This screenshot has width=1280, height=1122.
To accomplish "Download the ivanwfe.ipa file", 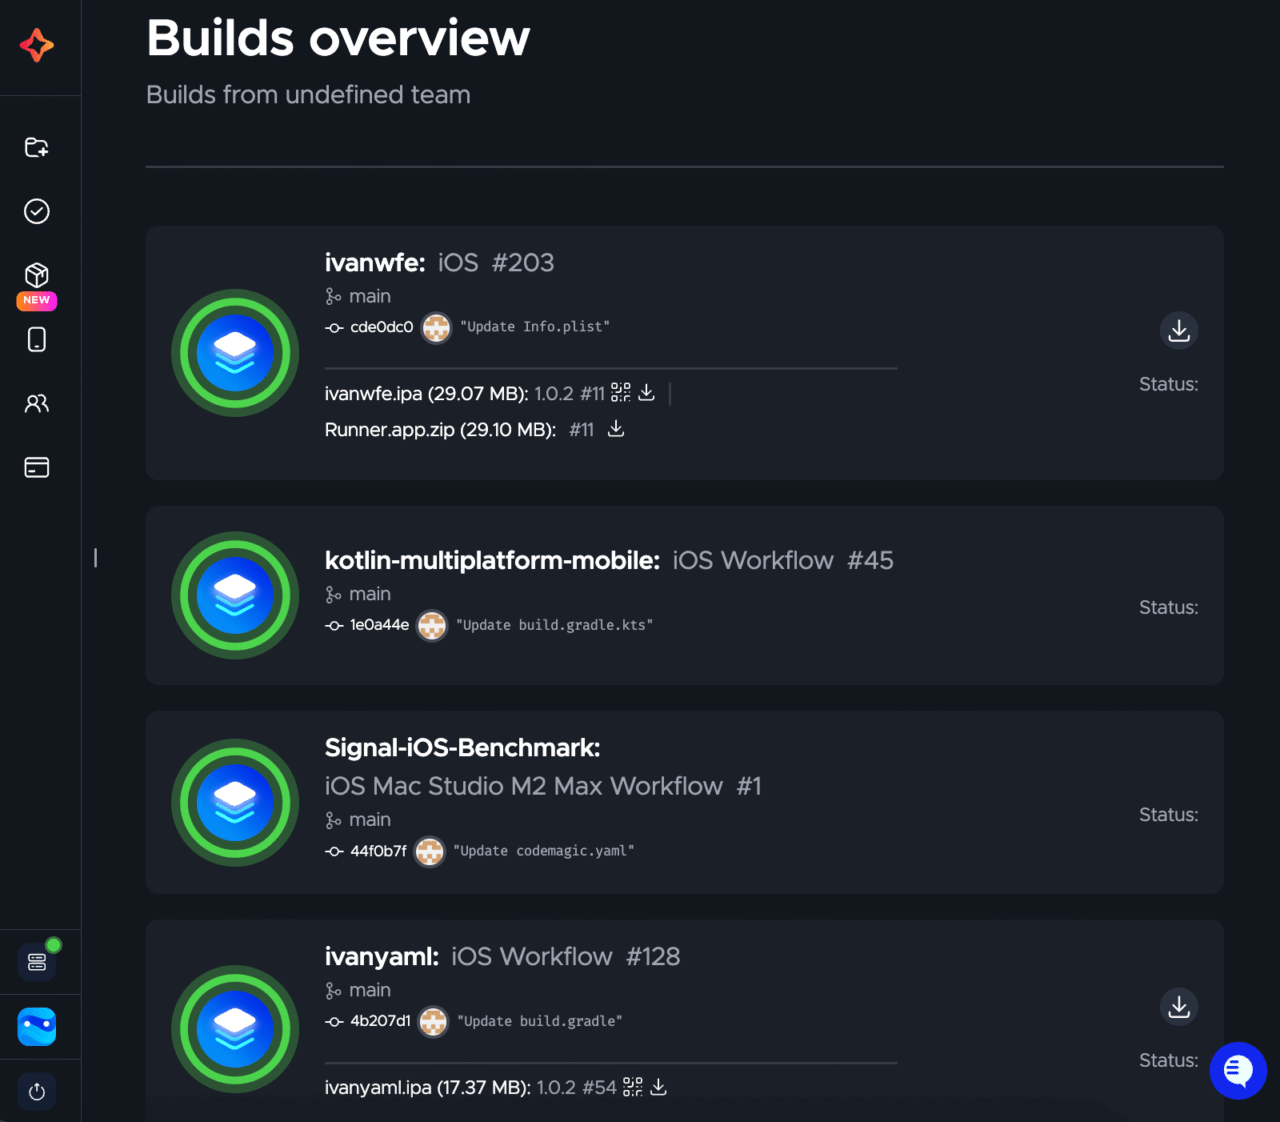I will tap(647, 393).
